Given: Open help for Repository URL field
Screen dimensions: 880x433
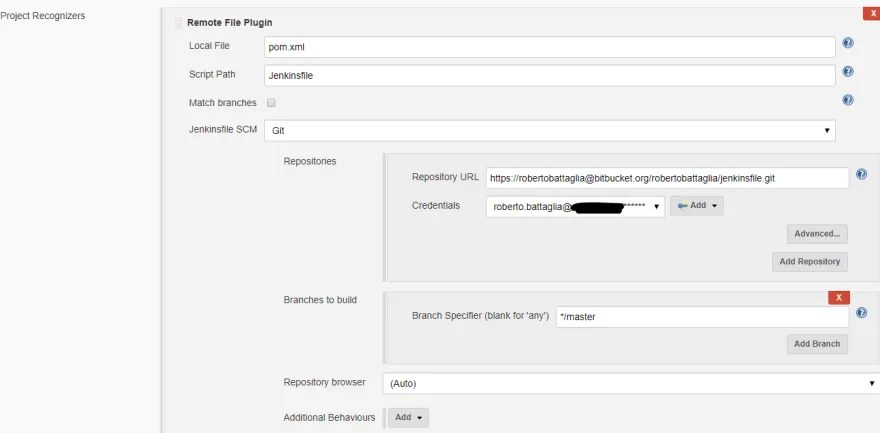Looking at the screenshot, I should point(861,175).
